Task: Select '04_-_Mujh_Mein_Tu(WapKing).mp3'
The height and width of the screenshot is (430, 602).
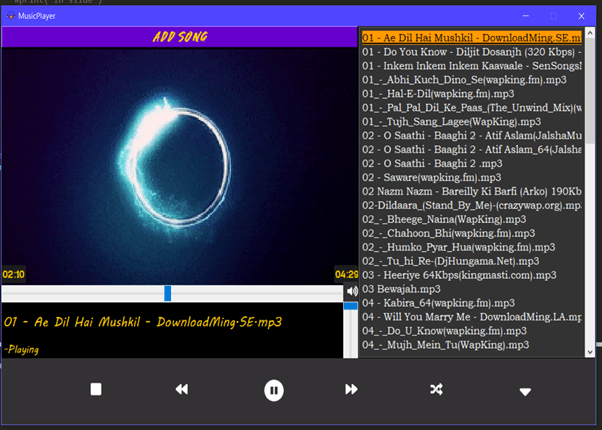Action: (x=445, y=345)
